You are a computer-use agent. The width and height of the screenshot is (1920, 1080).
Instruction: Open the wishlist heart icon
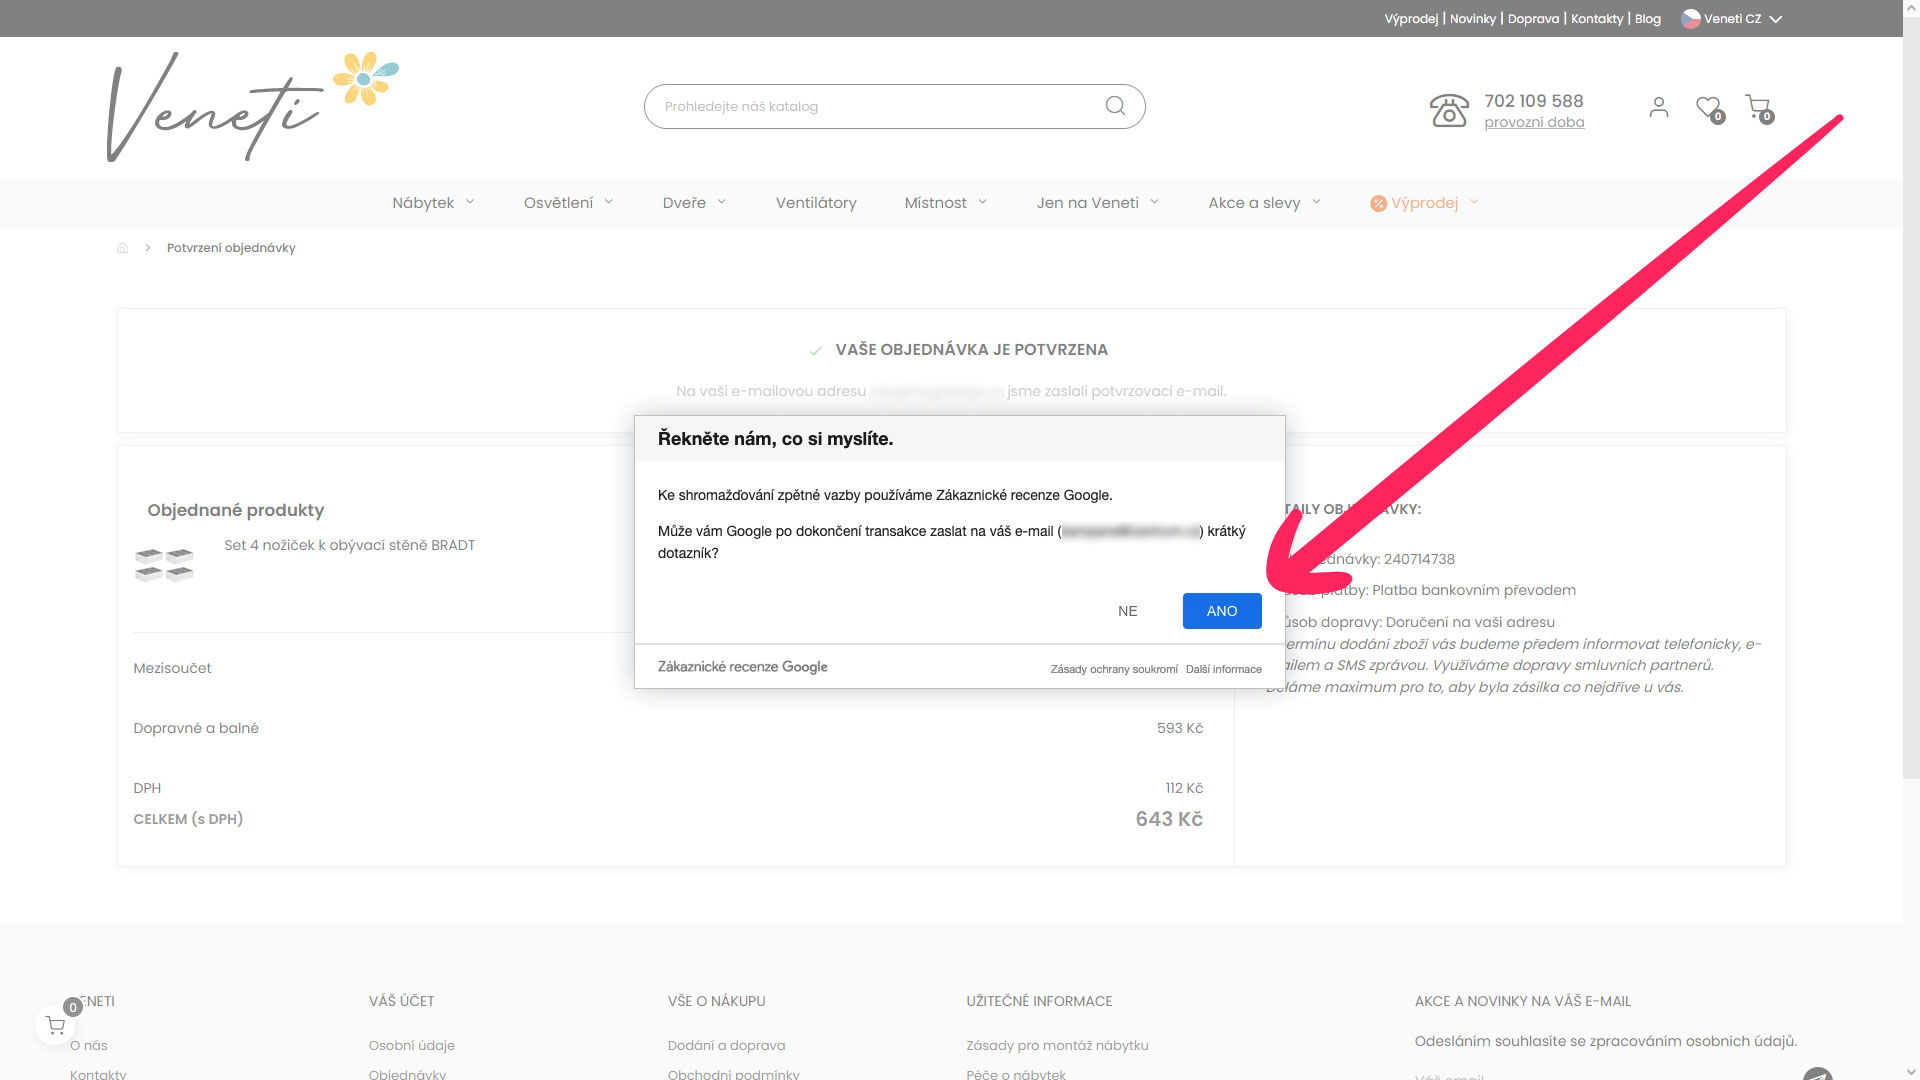coord(1708,107)
